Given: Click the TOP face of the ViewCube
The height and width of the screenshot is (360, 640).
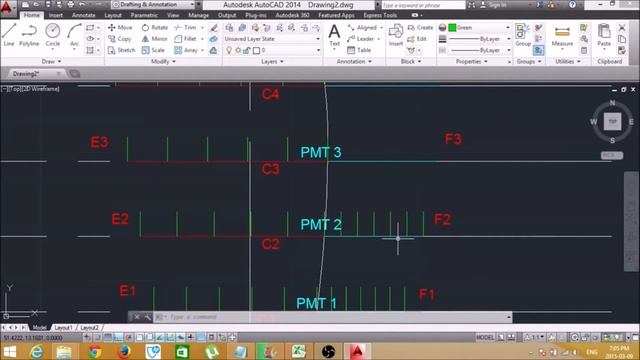Looking at the screenshot, I should point(612,122).
